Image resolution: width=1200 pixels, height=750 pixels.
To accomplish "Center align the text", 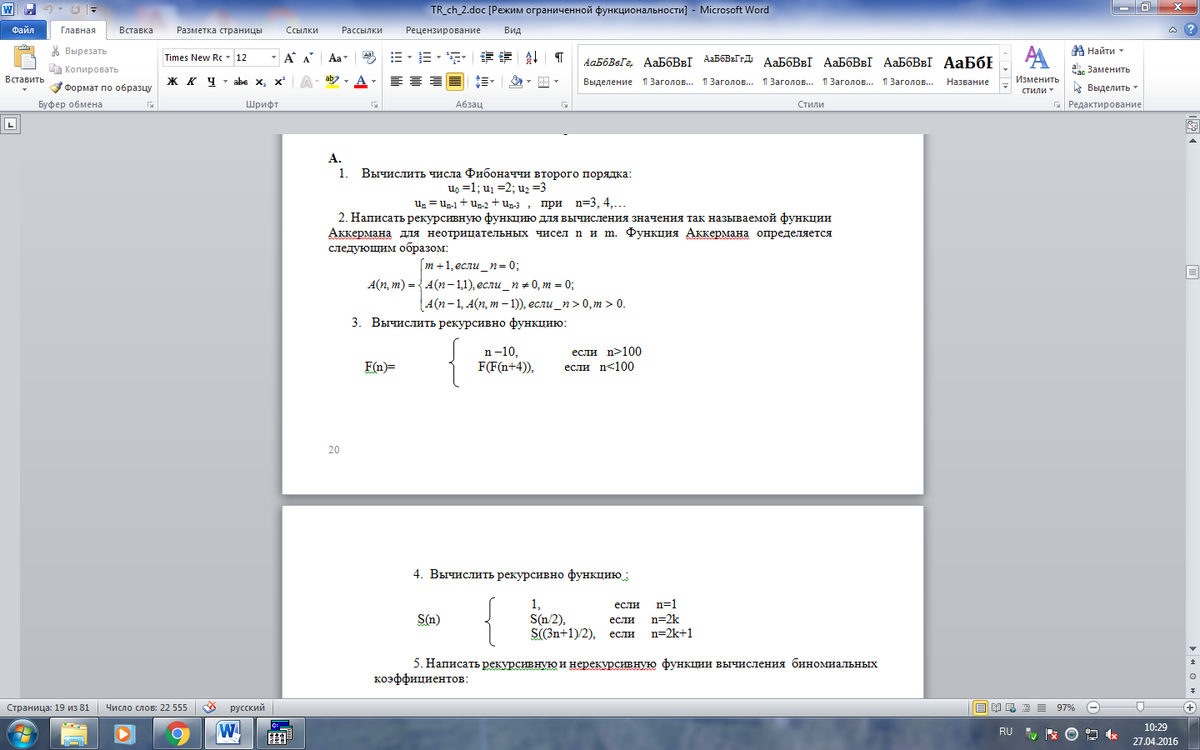I will (415, 82).
